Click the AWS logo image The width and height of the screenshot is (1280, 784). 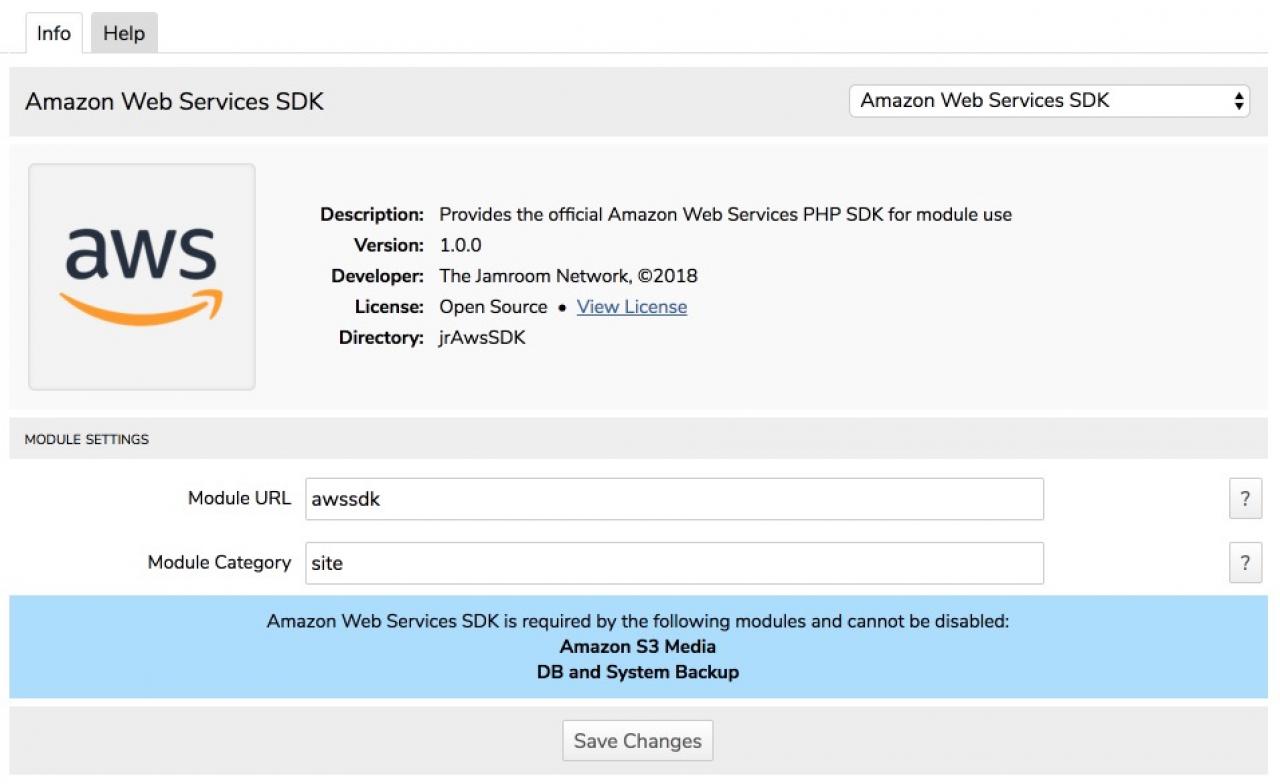142,276
